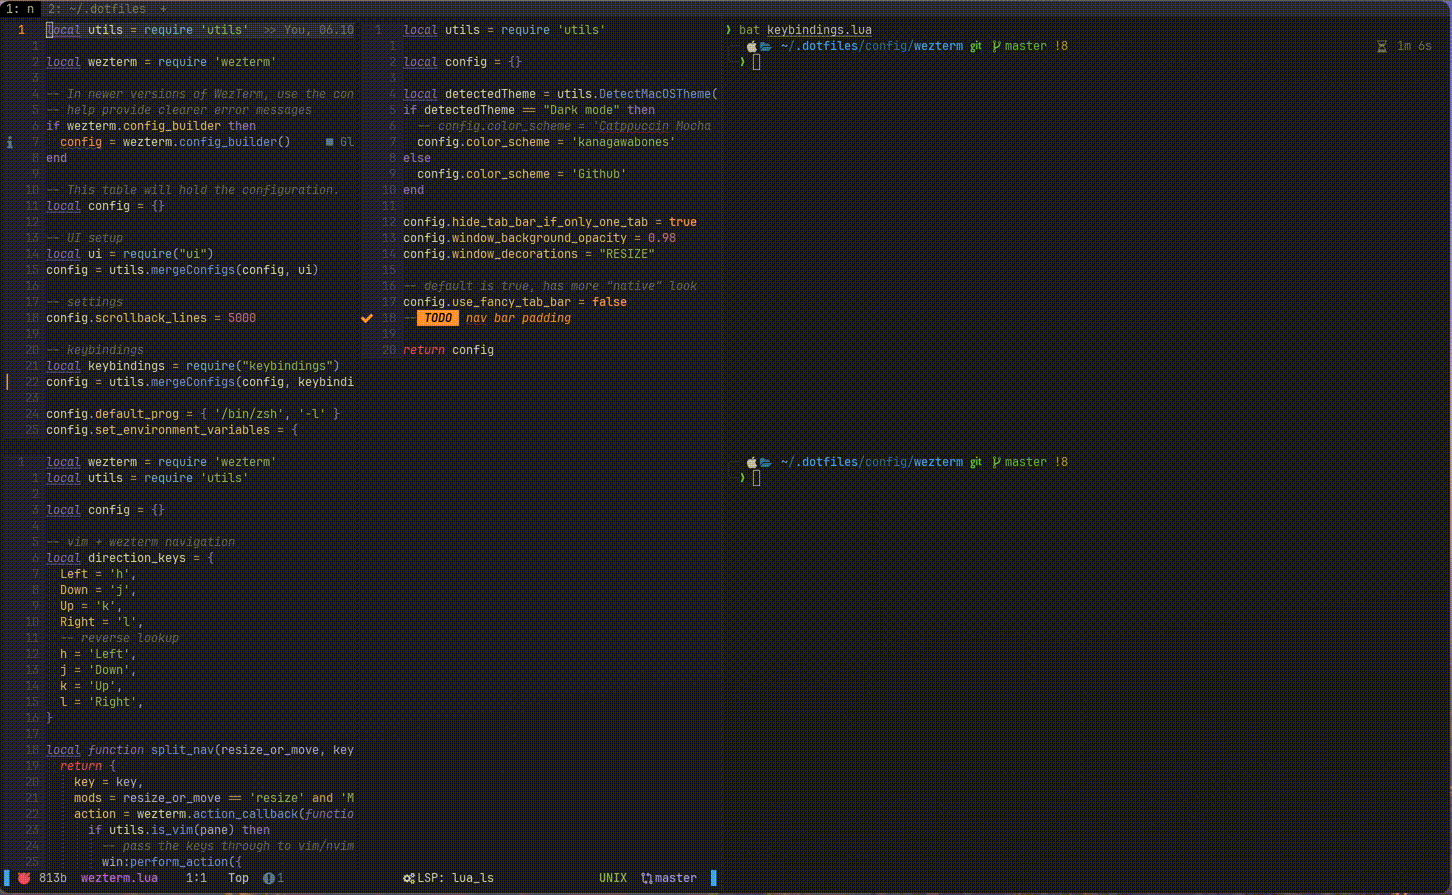Click 'config.hide_tab_bar_if_only_one_tab = true' line
Screen dimensions: 1452x895
tap(550, 222)
